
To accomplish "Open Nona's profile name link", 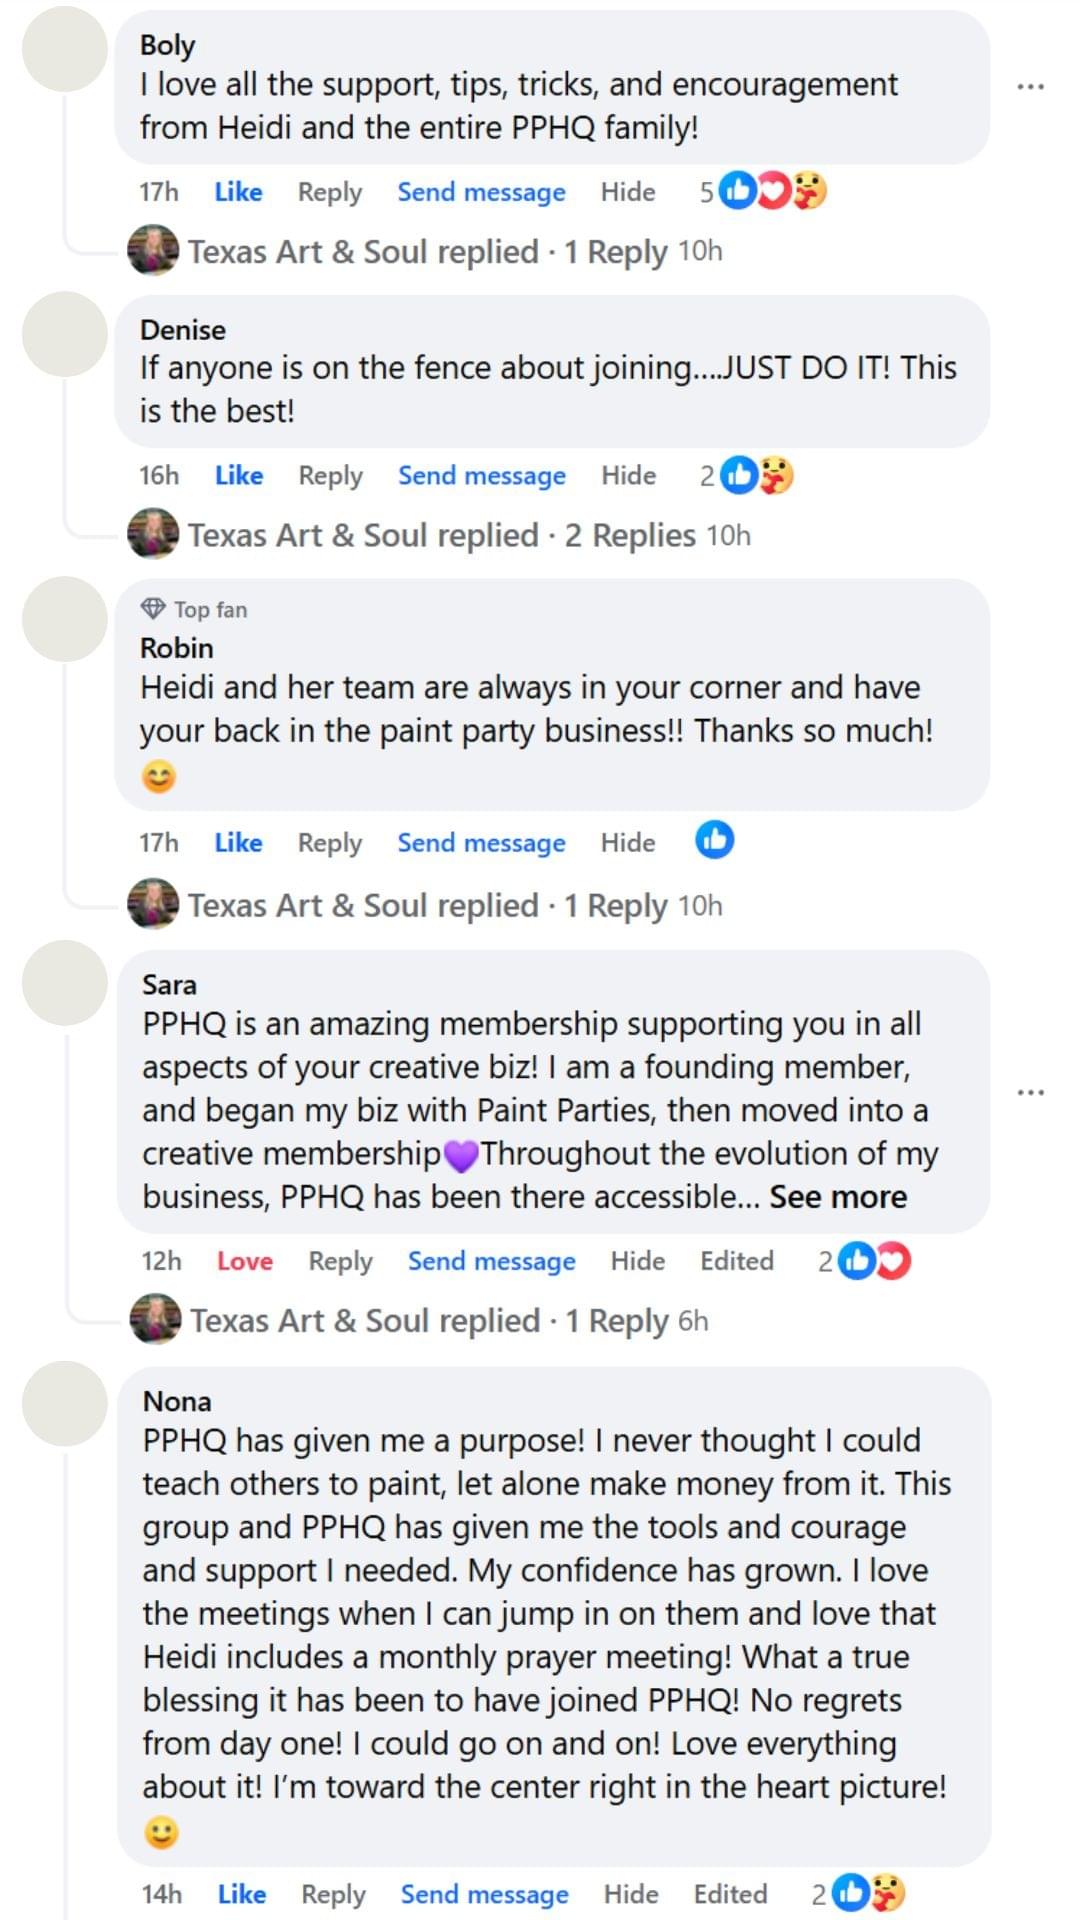I will 177,1400.
